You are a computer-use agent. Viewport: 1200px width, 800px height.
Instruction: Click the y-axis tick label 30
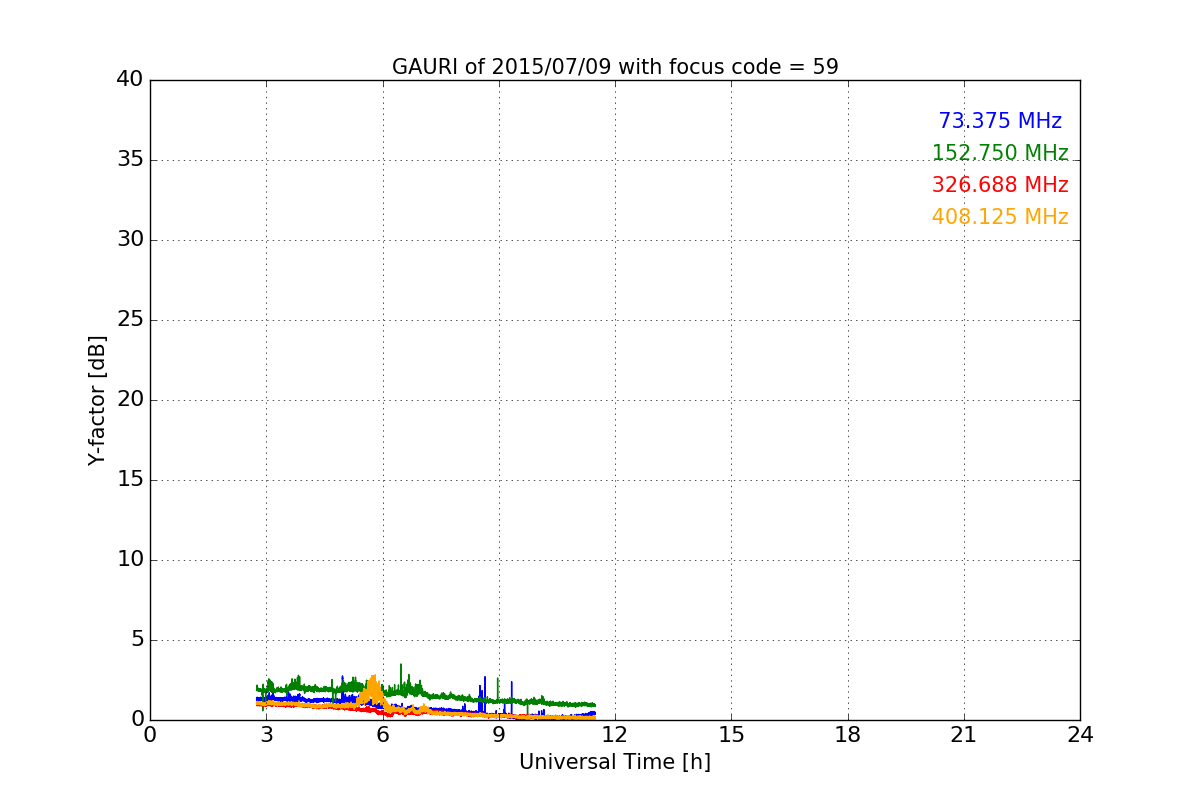pyautogui.click(x=130, y=240)
